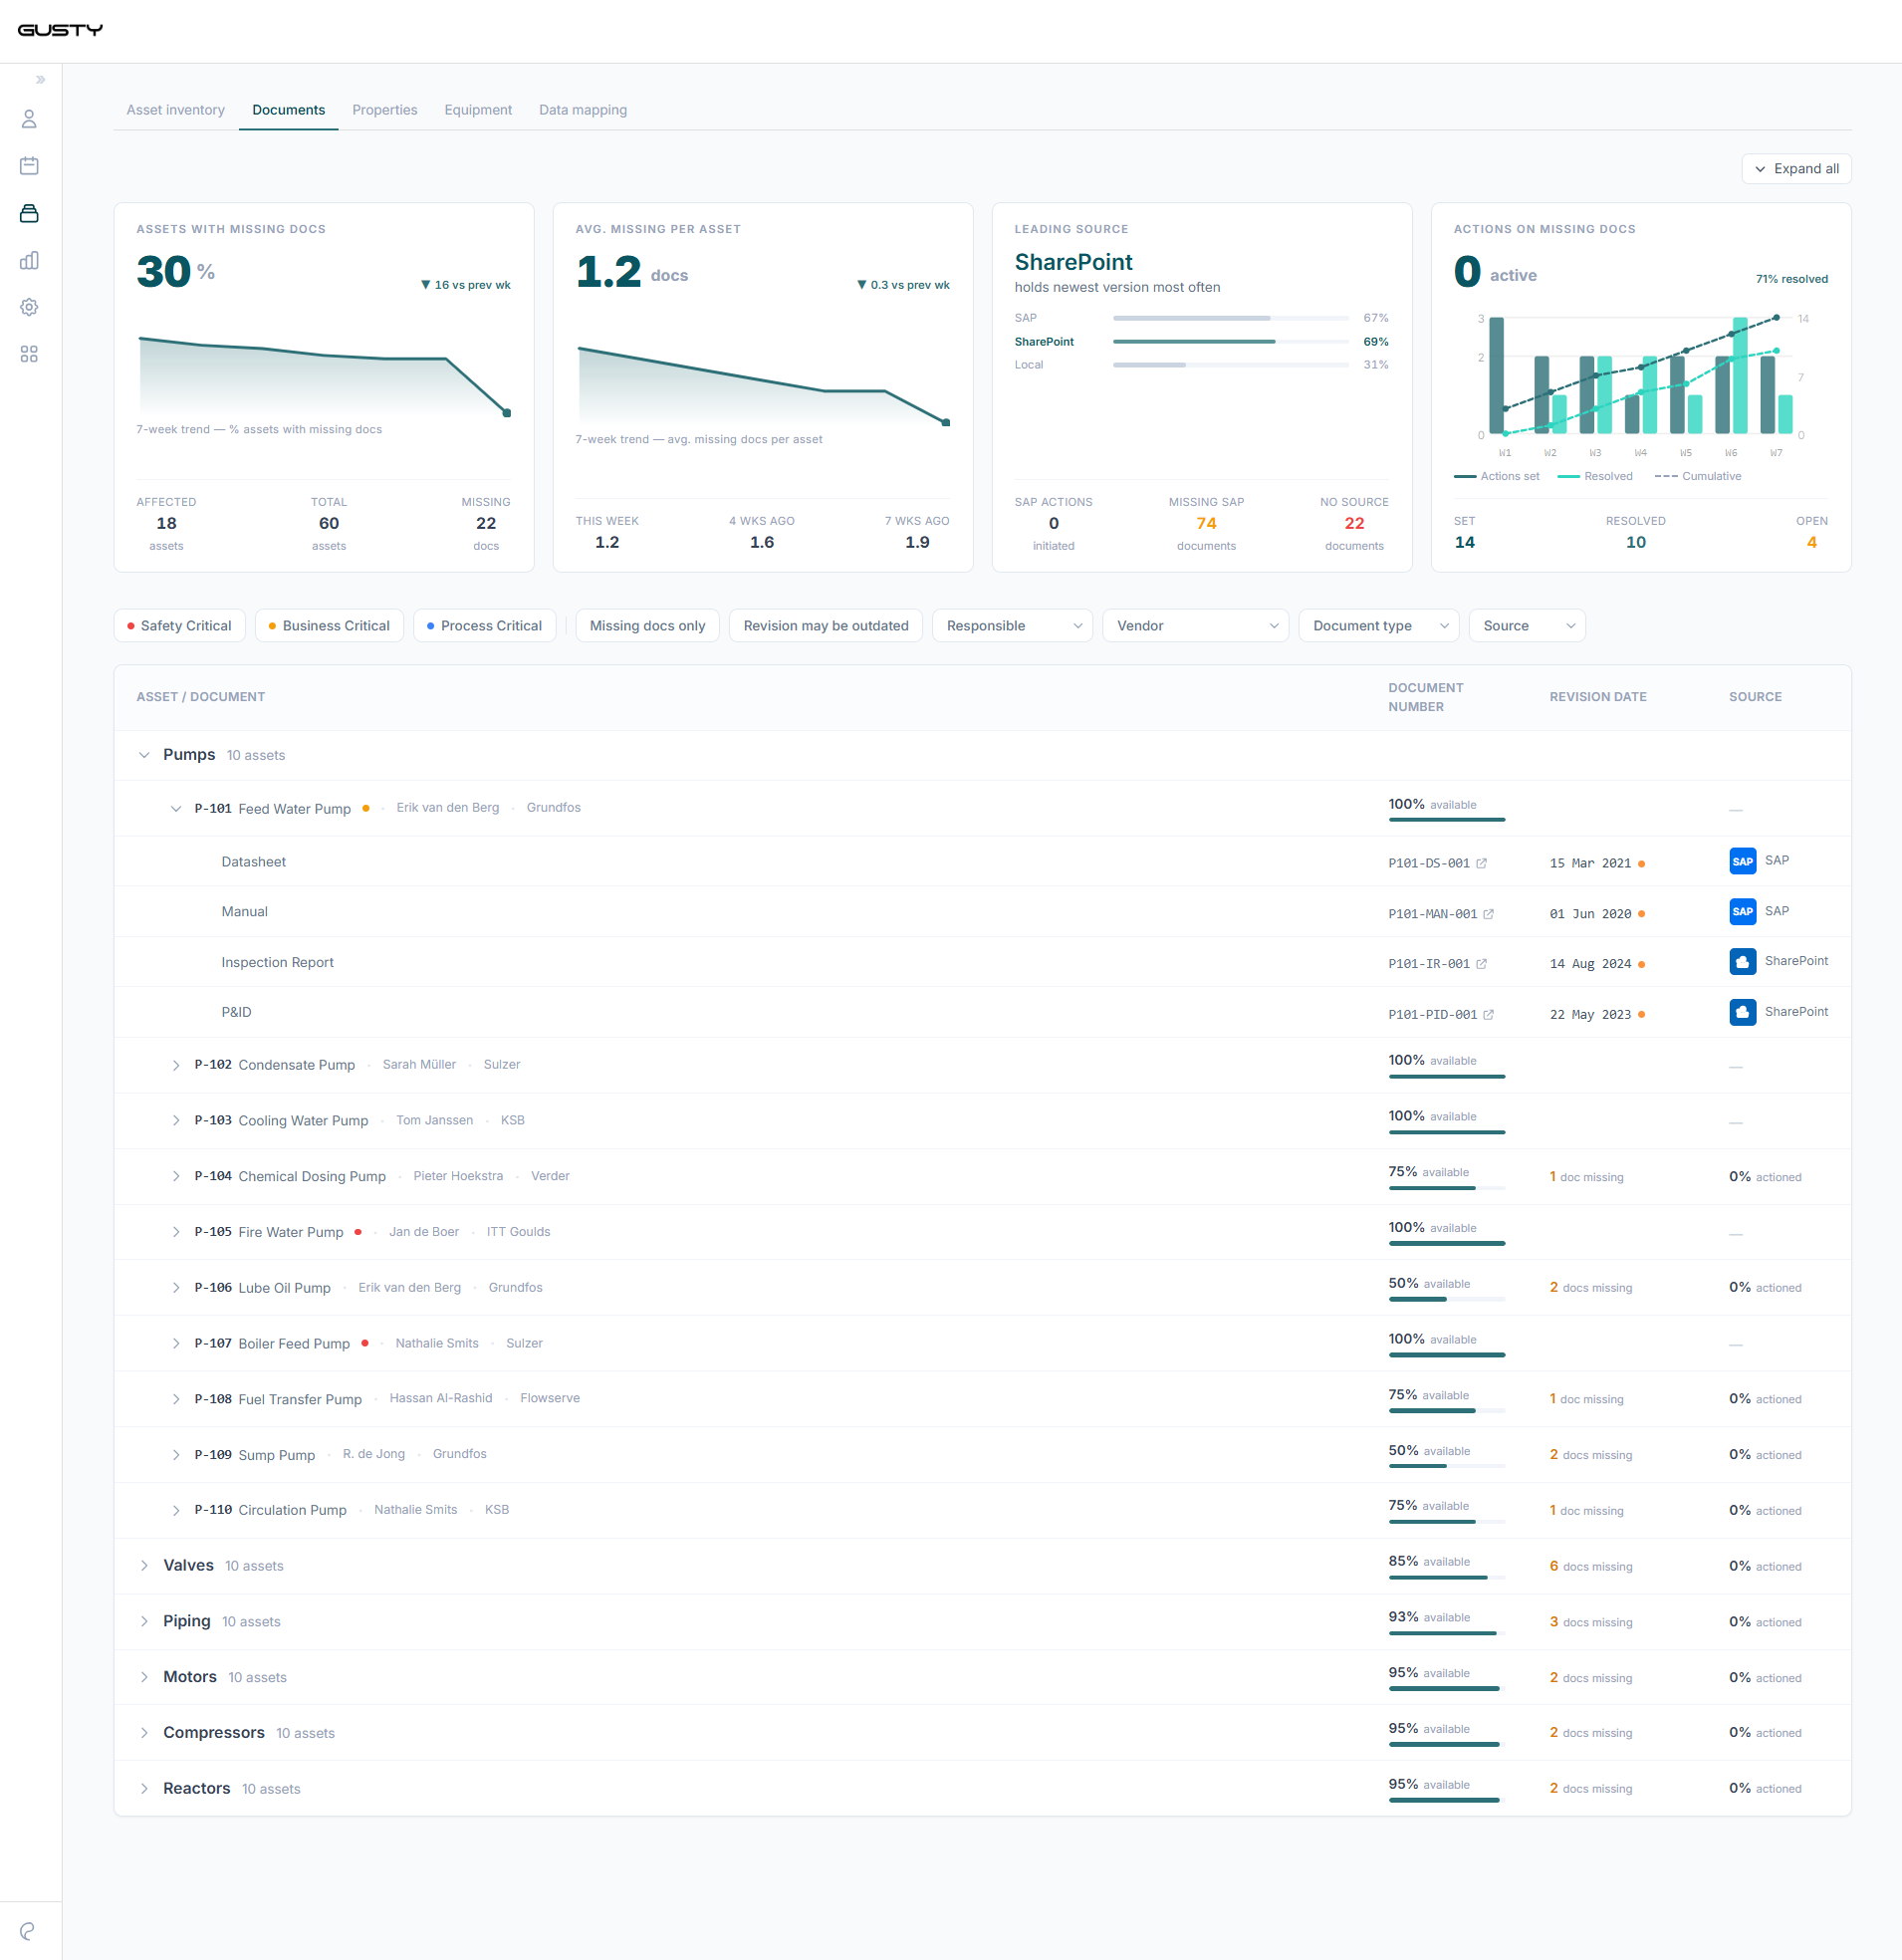Open the settings gear sidebar icon
This screenshot has width=1902, height=1960.
pos(29,307)
